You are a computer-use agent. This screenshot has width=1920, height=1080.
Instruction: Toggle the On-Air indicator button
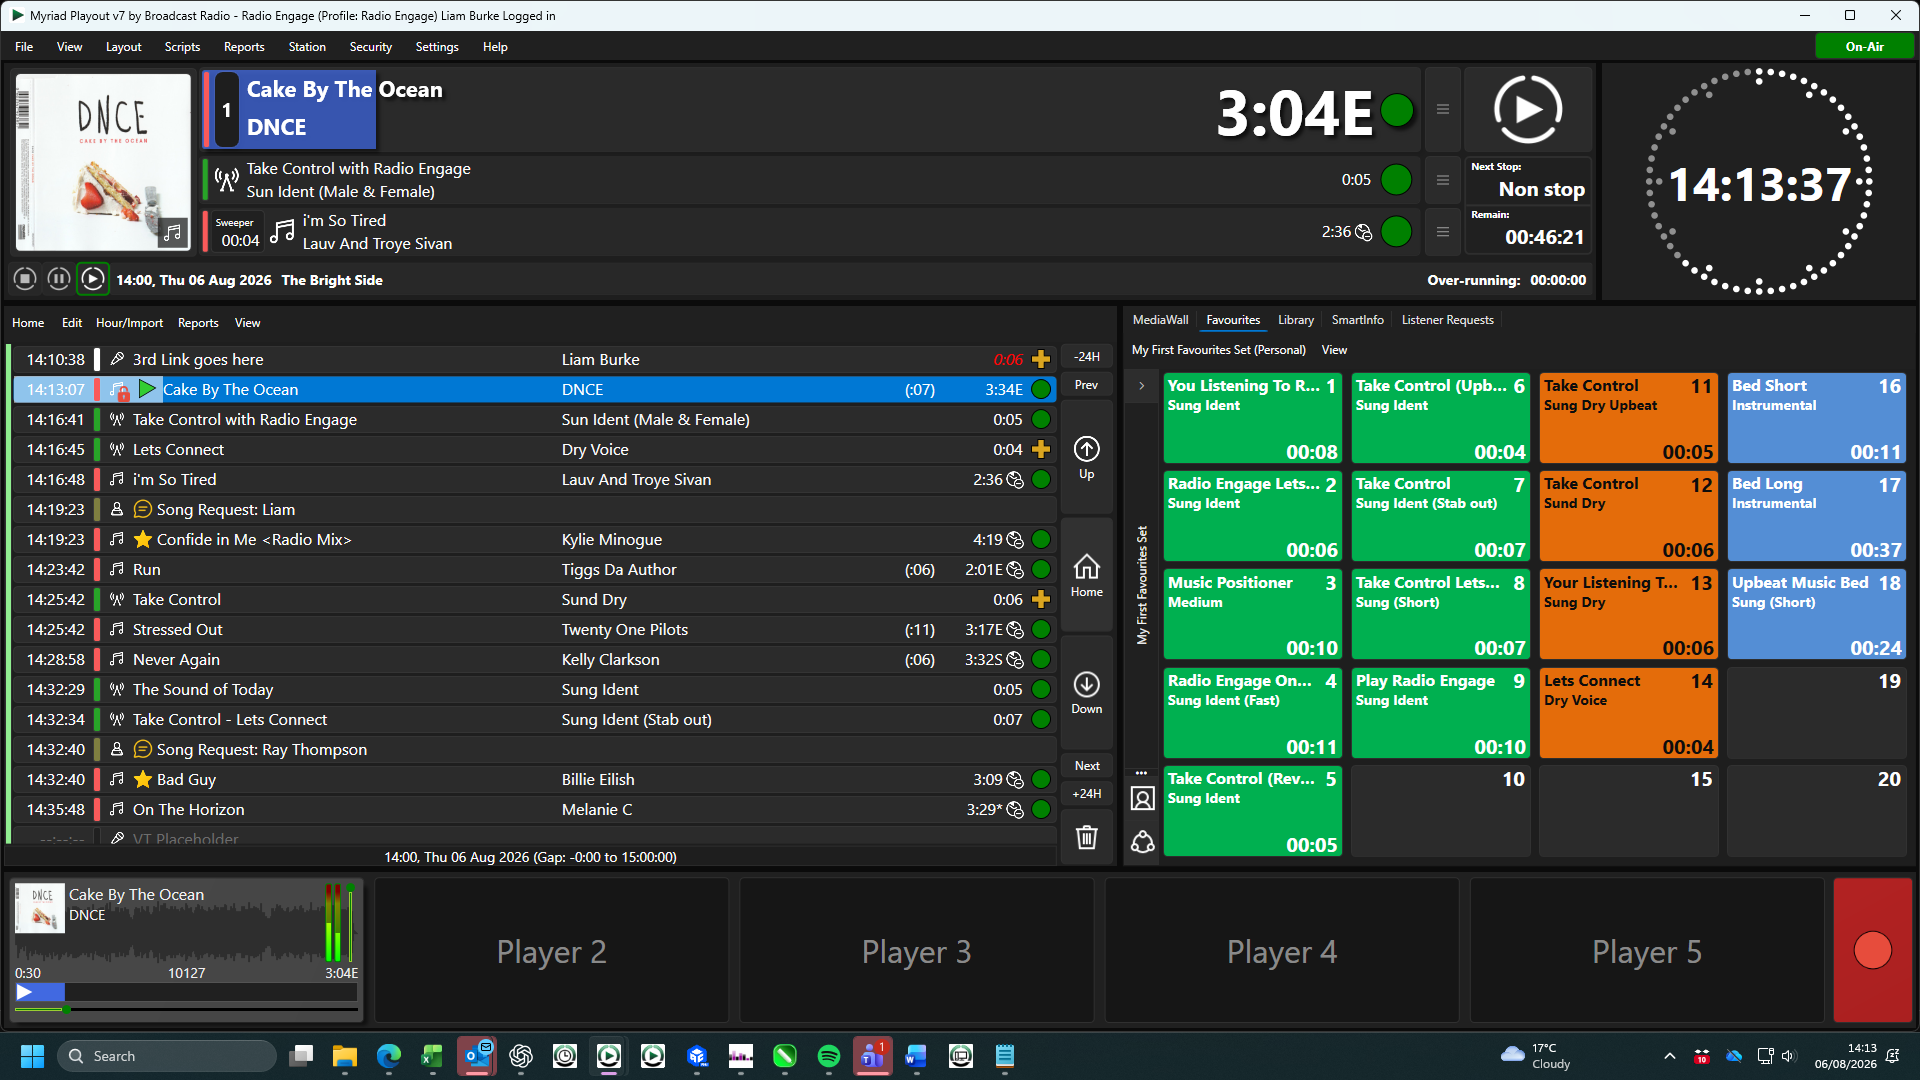pyautogui.click(x=1864, y=47)
